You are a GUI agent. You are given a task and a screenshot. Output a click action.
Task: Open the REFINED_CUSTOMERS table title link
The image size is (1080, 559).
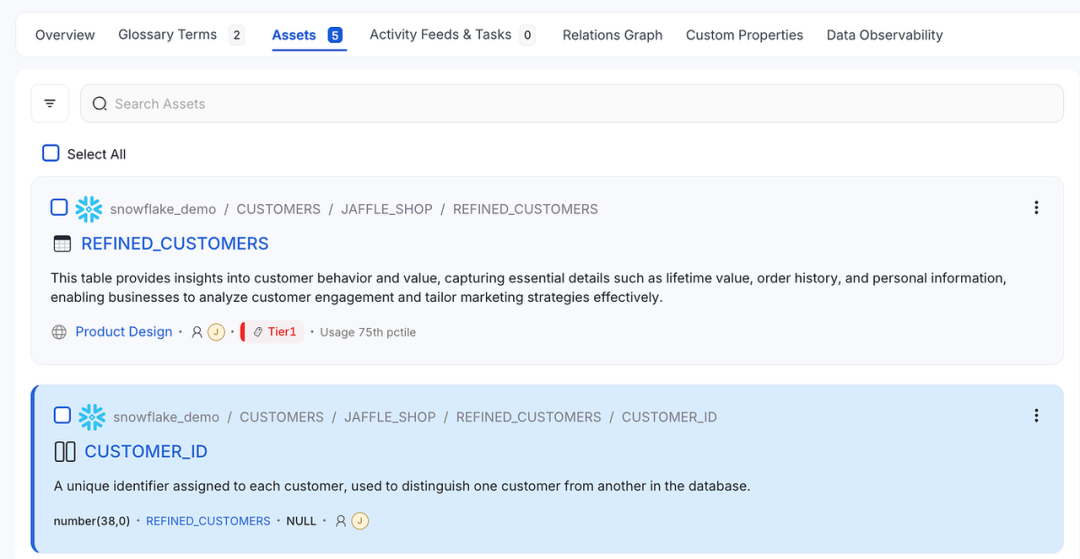pos(175,244)
